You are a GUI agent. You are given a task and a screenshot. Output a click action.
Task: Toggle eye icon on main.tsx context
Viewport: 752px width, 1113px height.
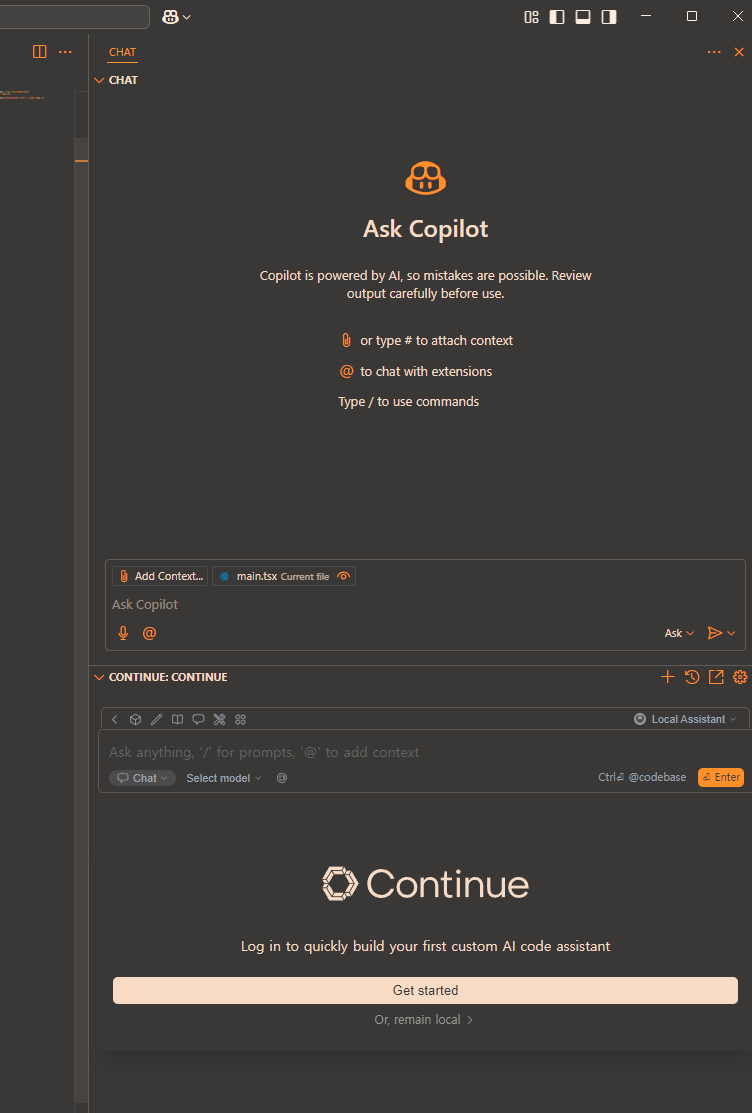tap(344, 576)
